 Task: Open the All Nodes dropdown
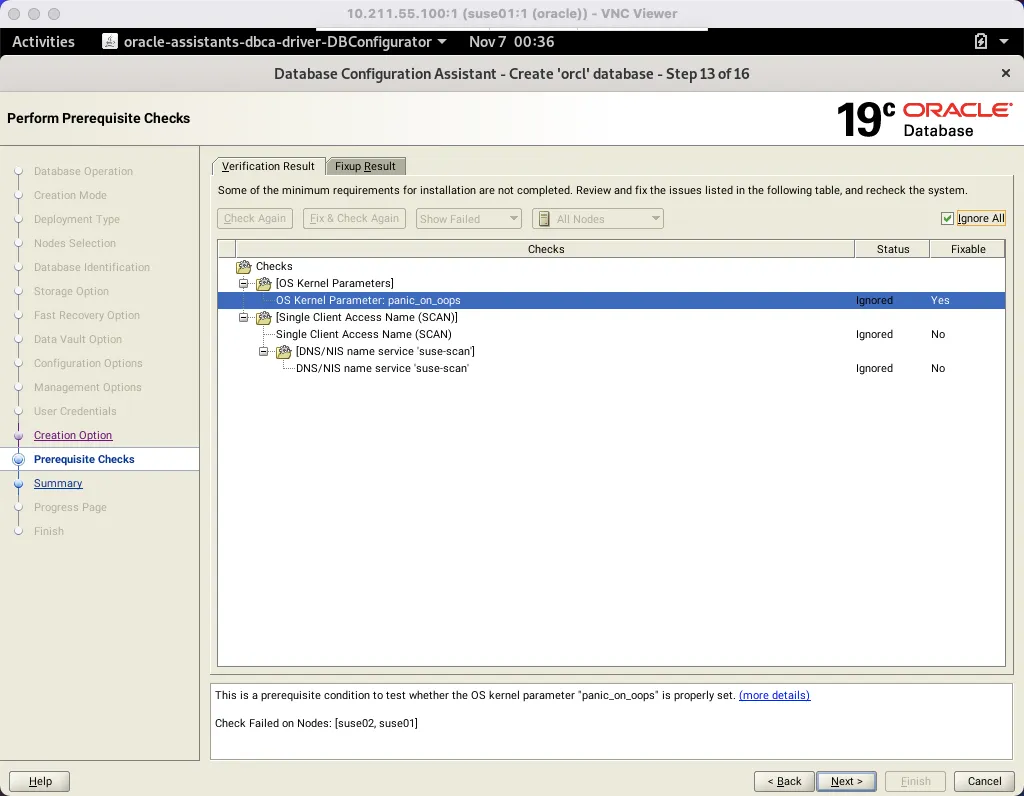655,218
